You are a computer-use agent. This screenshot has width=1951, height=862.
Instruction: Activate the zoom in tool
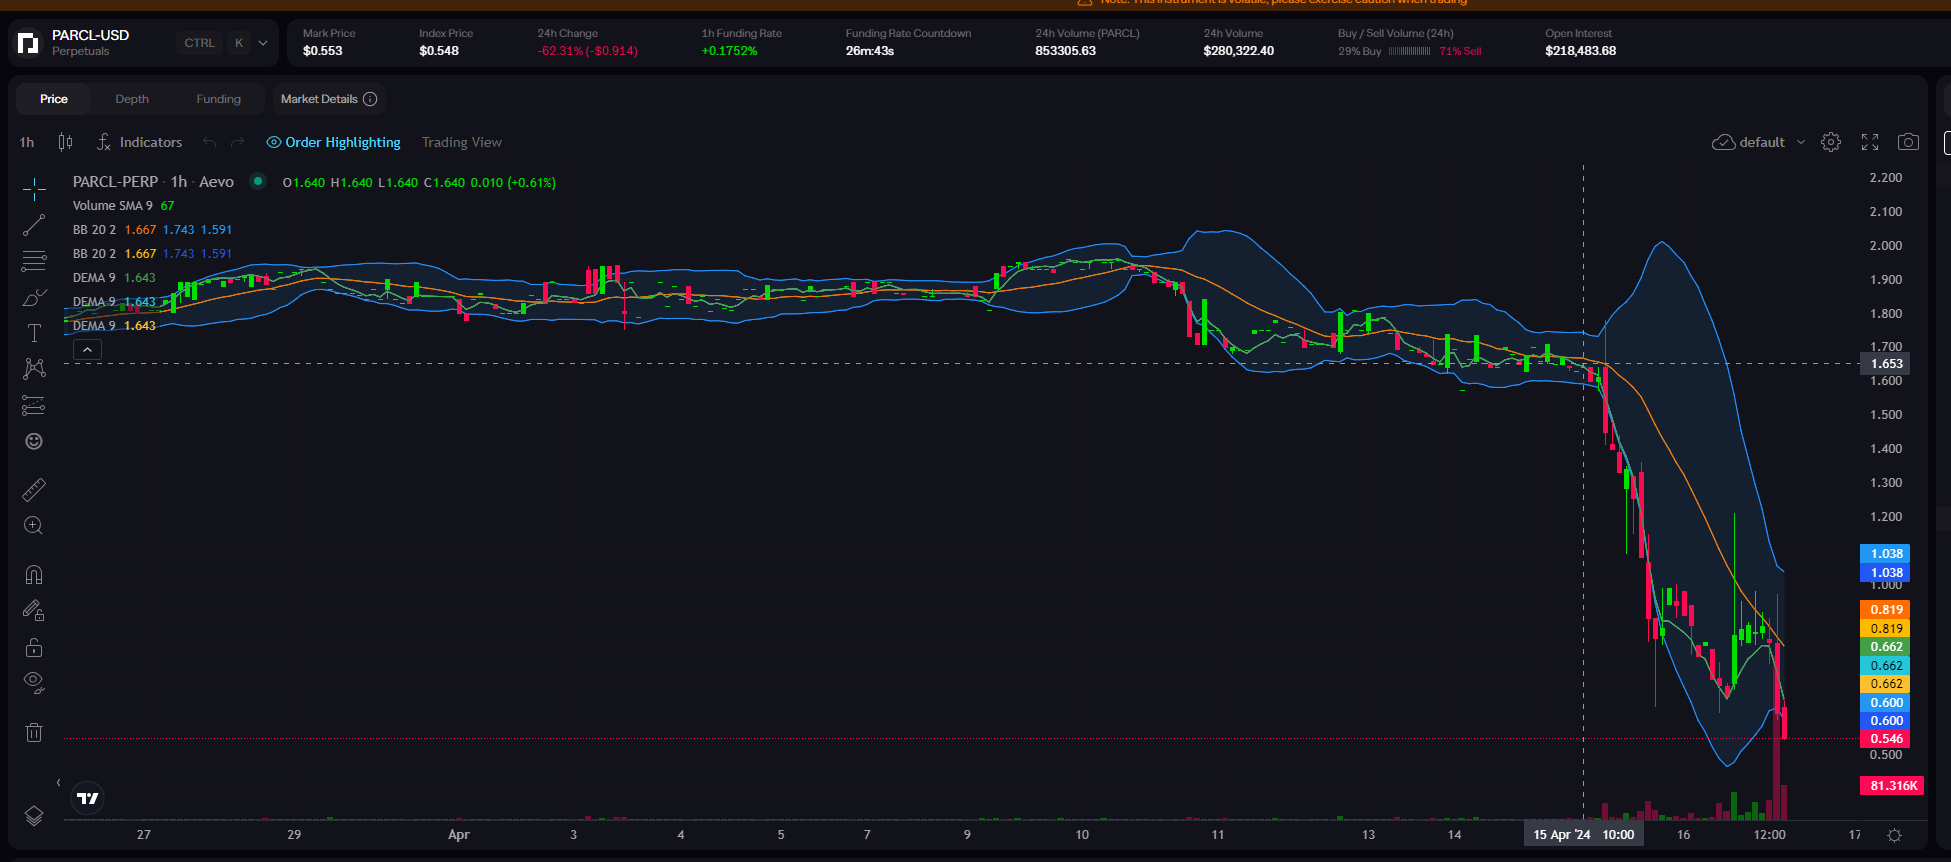click(x=34, y=526)
